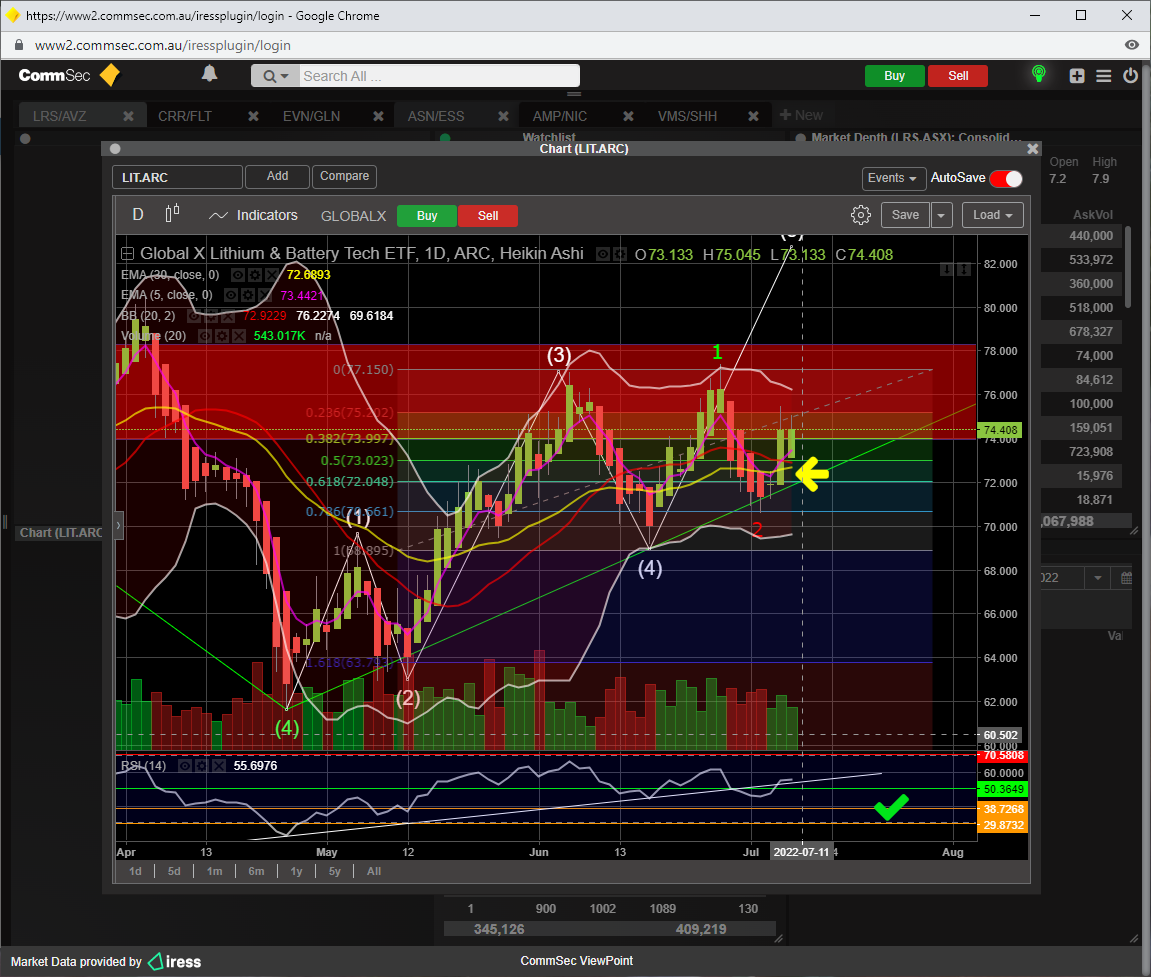
Task: Toggle Volume indicator visibility
Action: click(x=205, y=336)
